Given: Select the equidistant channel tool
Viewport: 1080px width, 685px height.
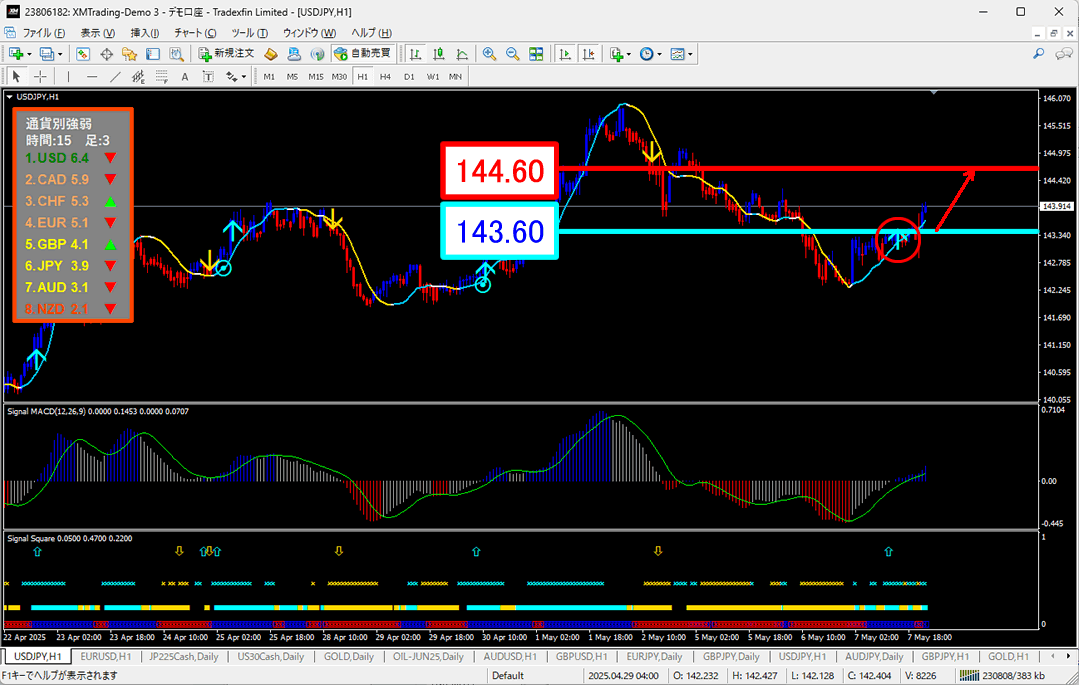Looking at the screenshot, I should tap(138, 76).
